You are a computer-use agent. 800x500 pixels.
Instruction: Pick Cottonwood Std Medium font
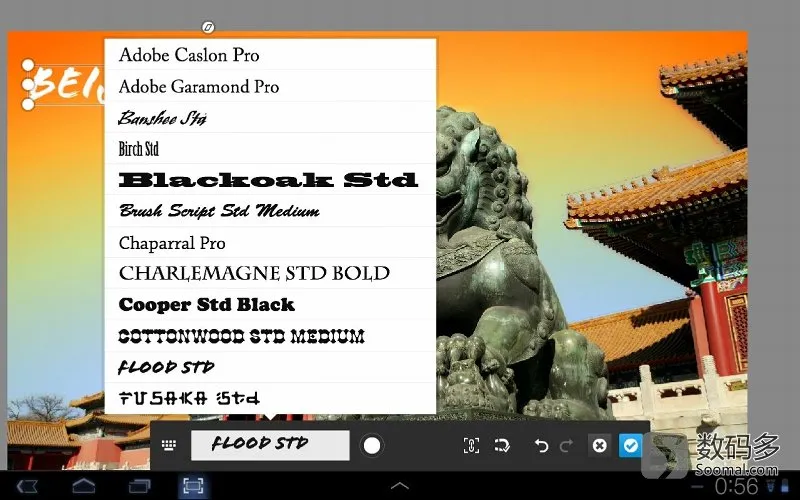coord(270,336)
